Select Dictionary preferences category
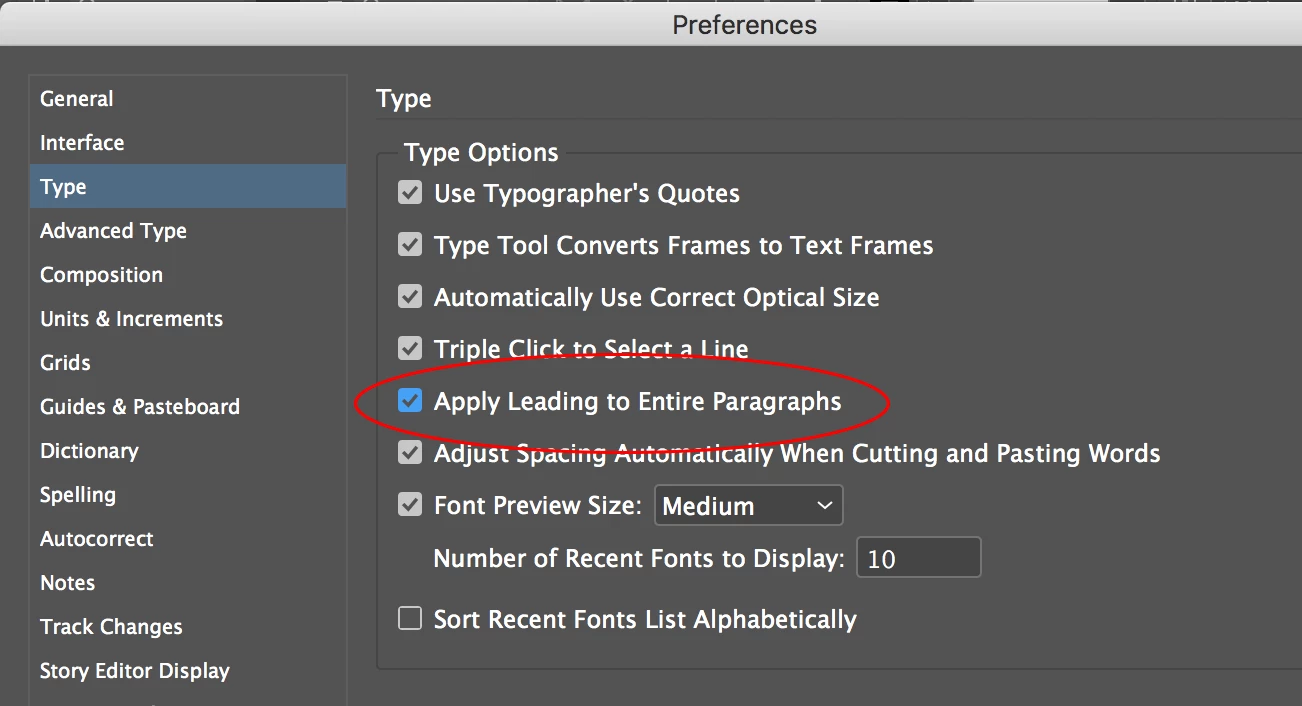 click(89, 451)
